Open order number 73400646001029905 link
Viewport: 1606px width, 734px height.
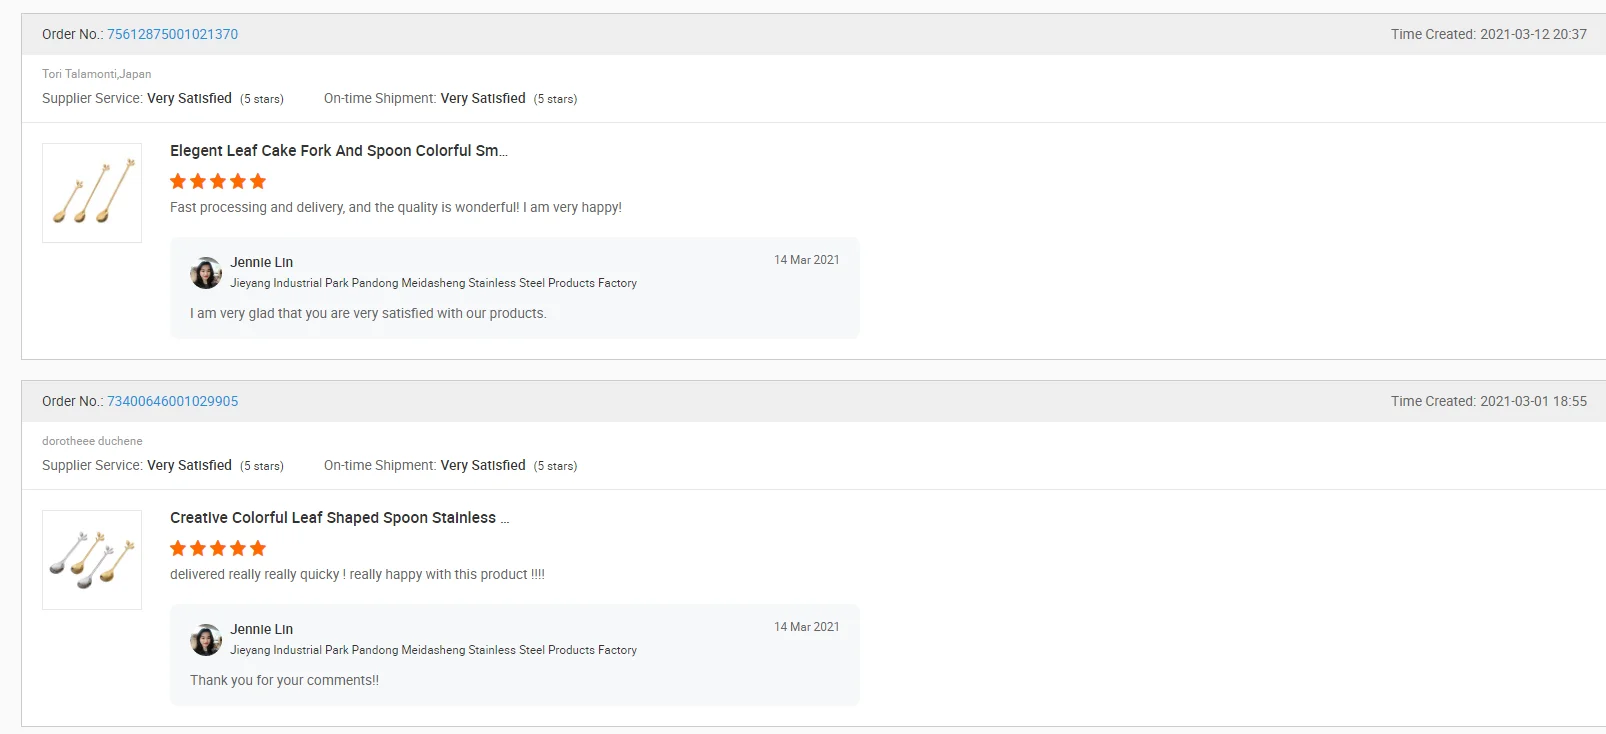[x=172, y=401]
